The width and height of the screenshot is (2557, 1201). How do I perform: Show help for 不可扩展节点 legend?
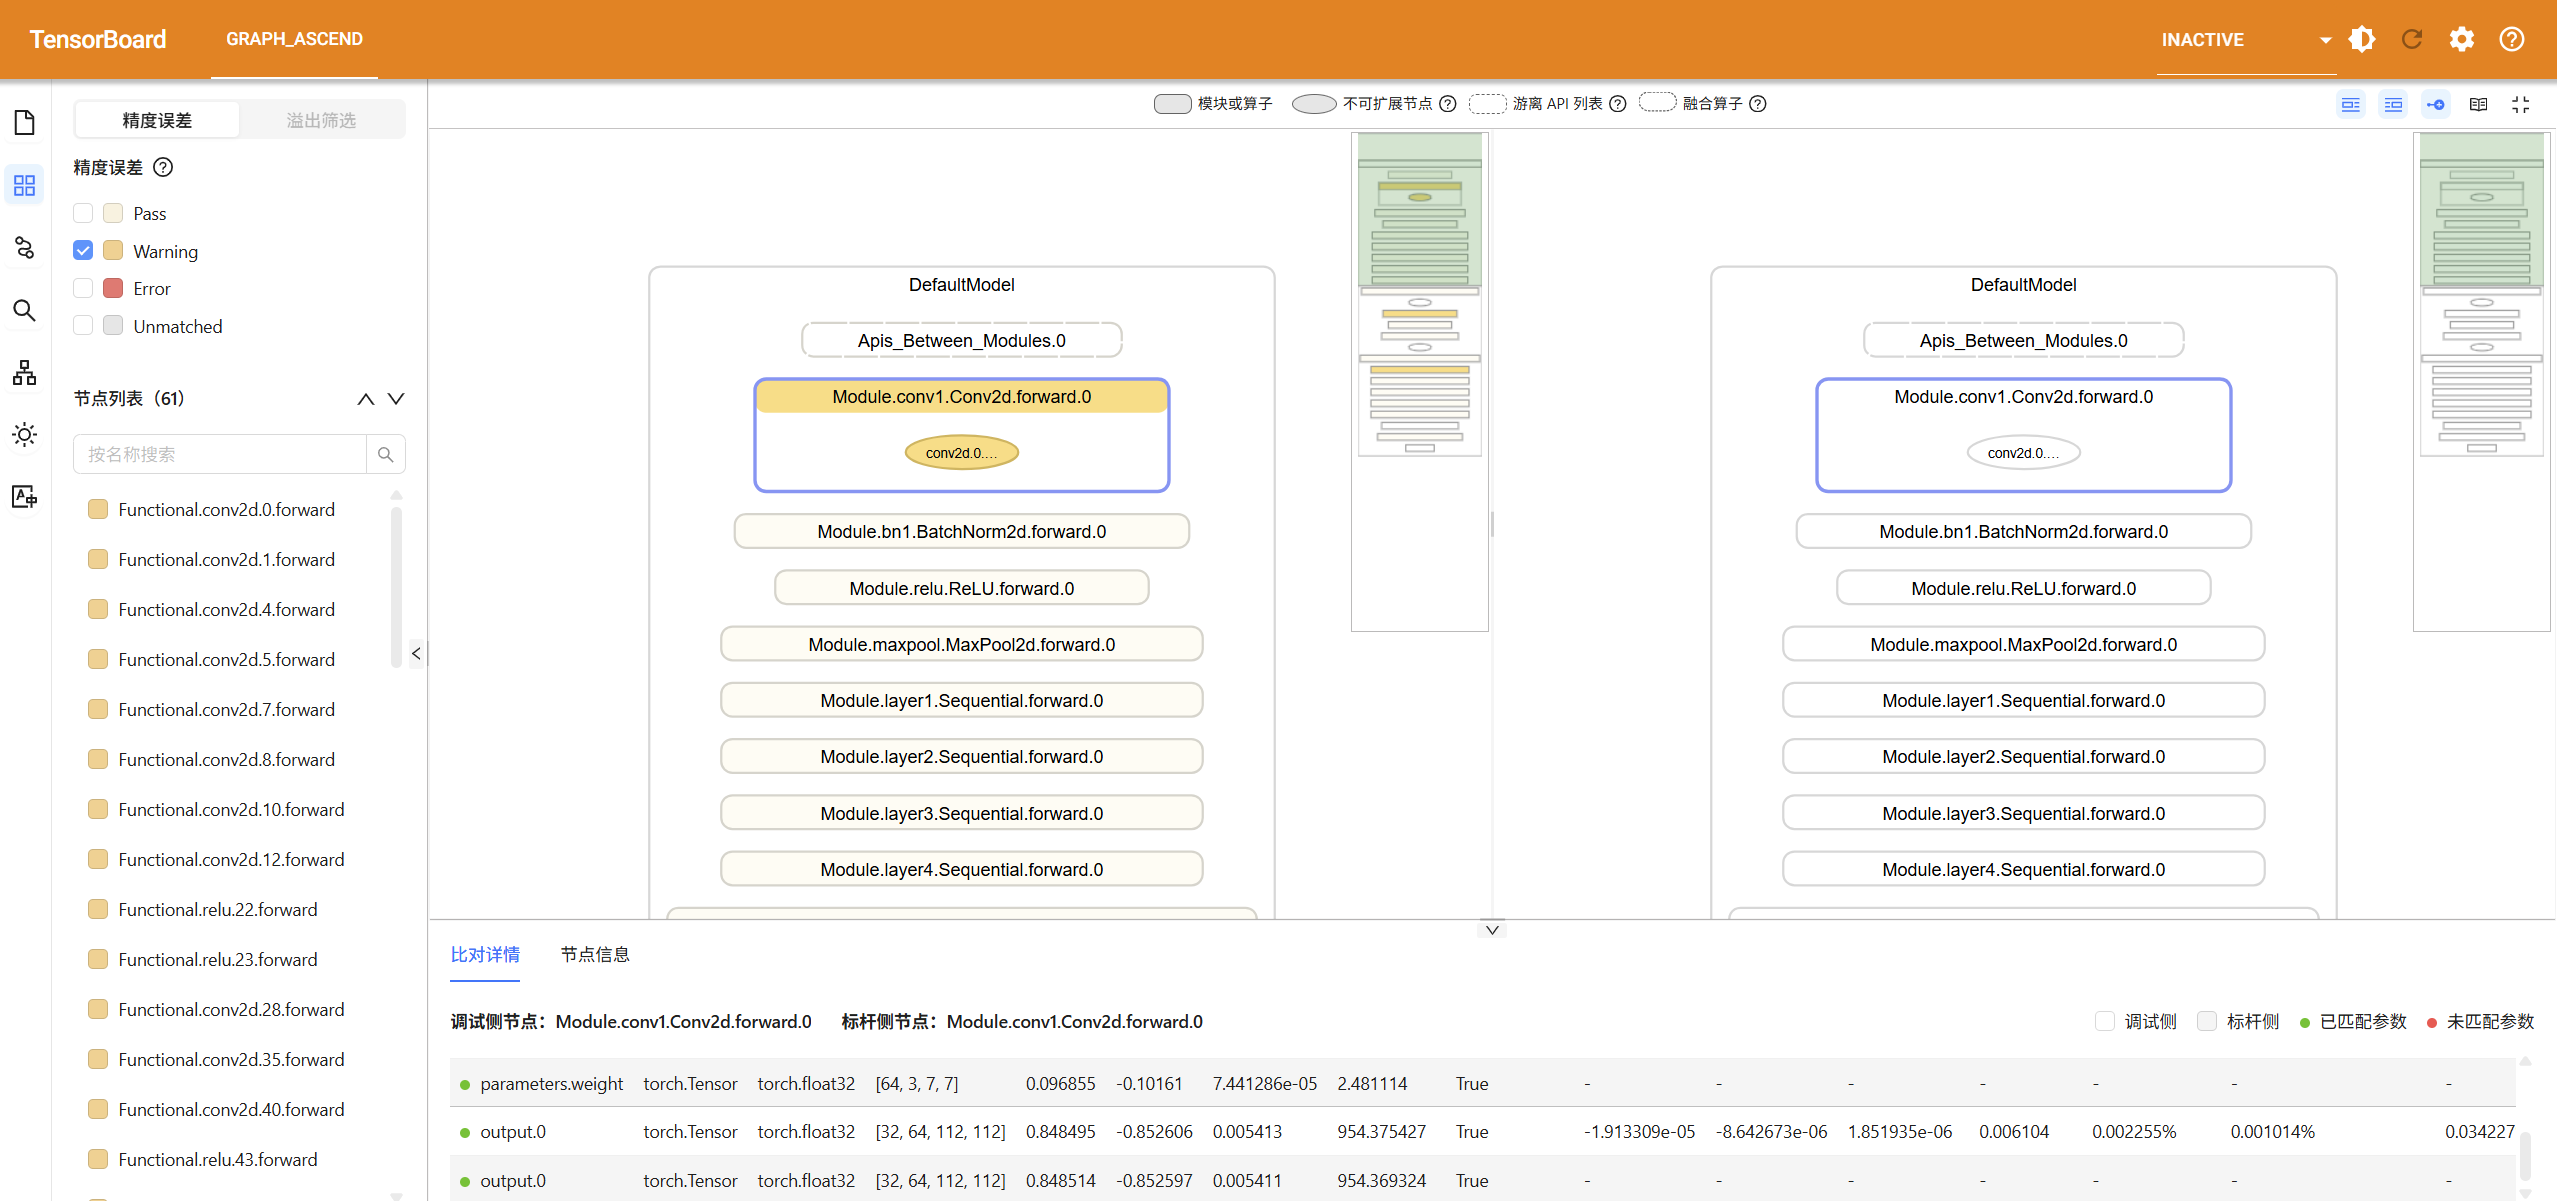1447,104
